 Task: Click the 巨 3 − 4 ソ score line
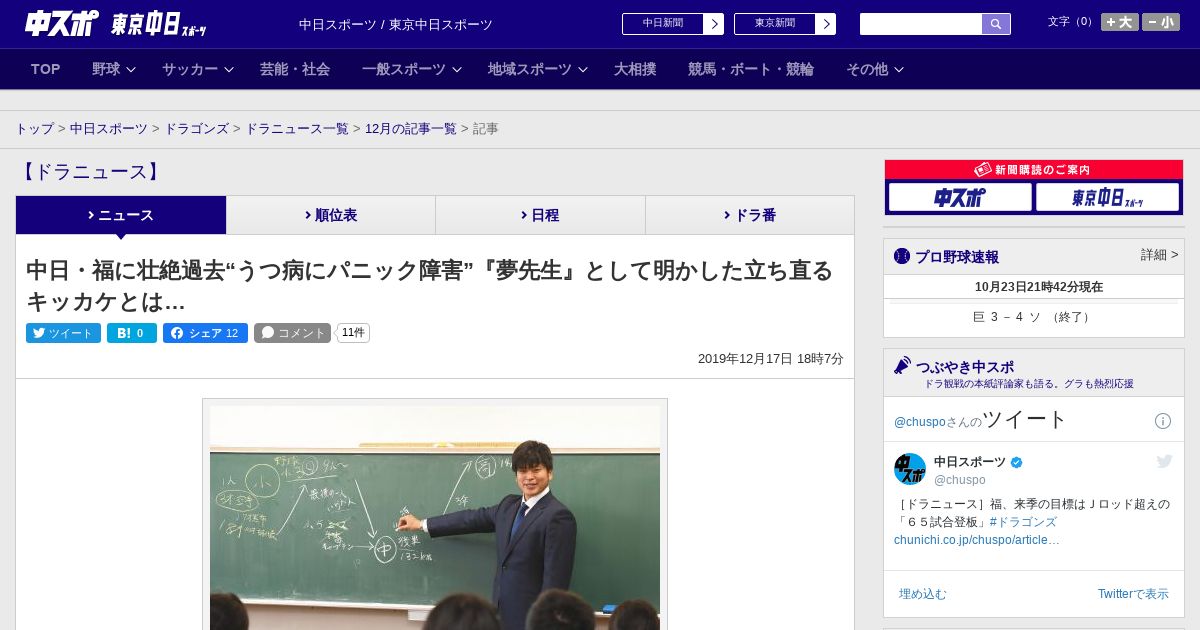tap(1033, 317)
